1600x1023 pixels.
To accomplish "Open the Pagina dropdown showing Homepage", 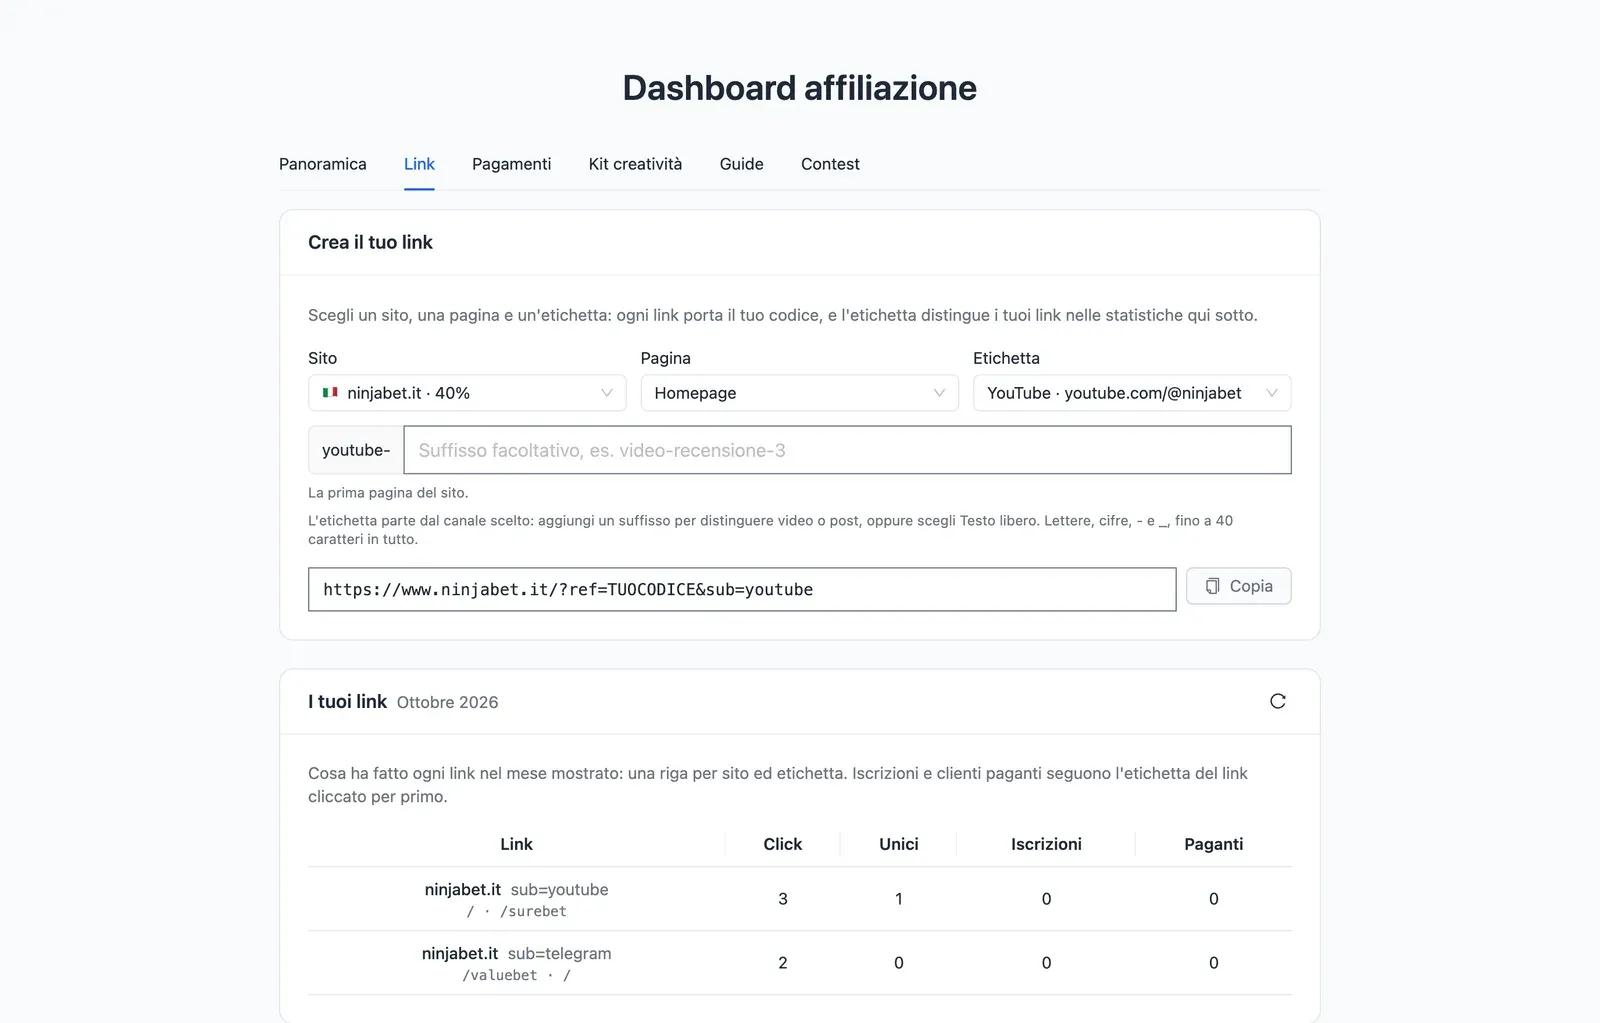I will [x=799, y=393].
